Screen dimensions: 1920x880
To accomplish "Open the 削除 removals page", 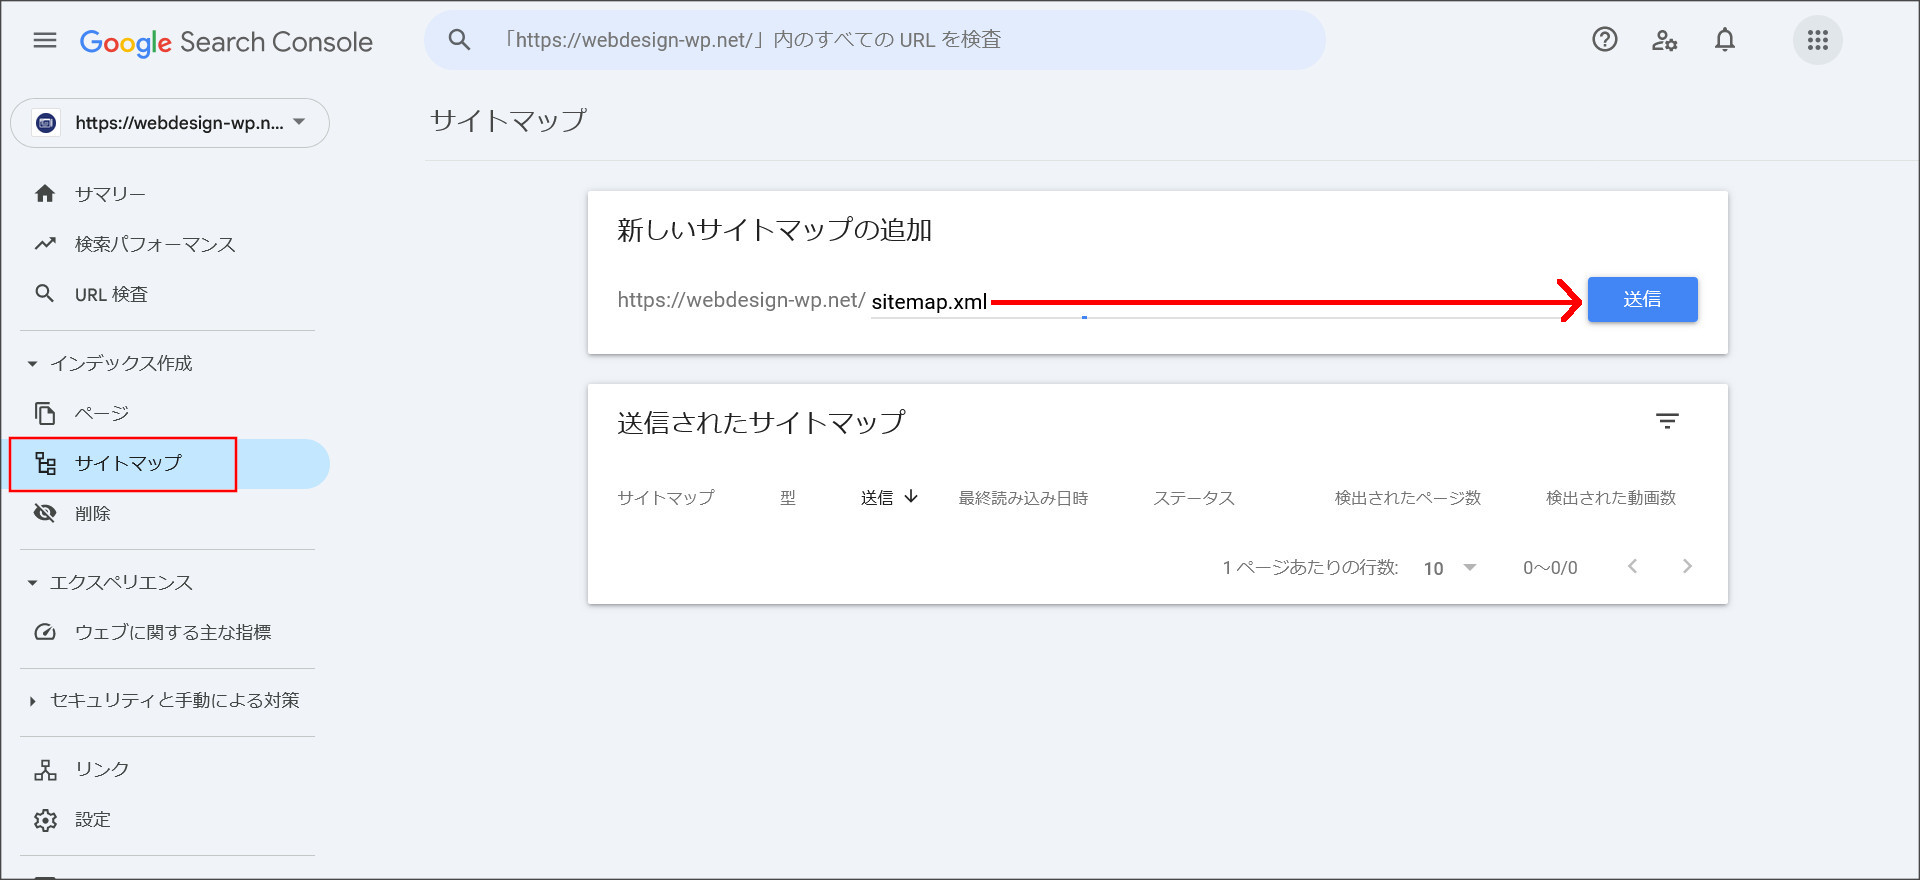I will [x=93, y=513].
